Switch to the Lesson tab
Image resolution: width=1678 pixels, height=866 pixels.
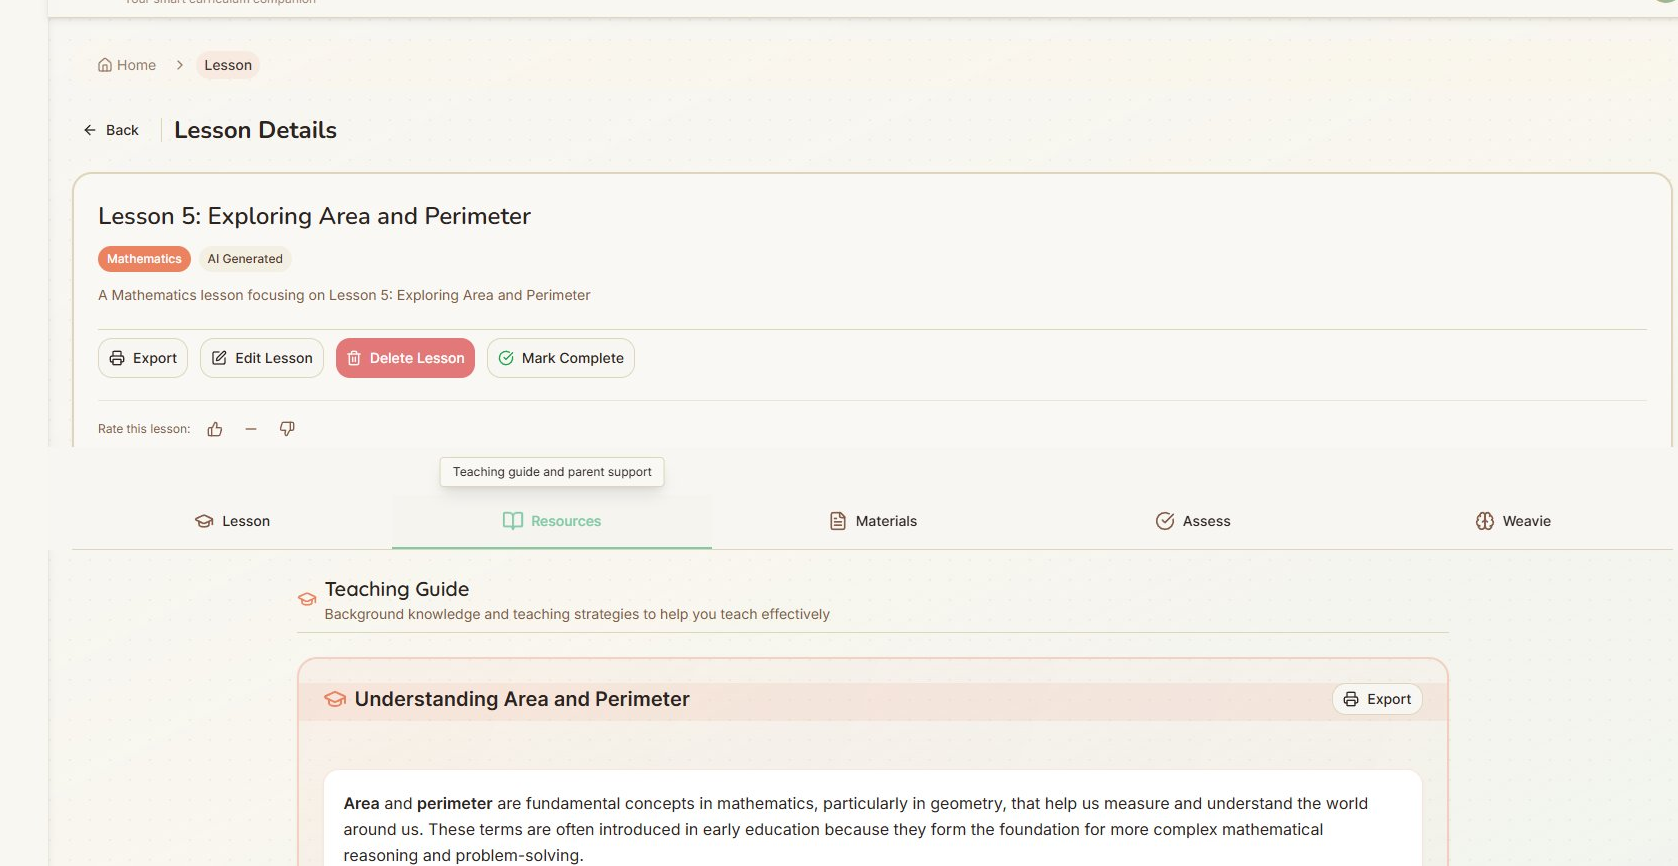coord(232,521)
